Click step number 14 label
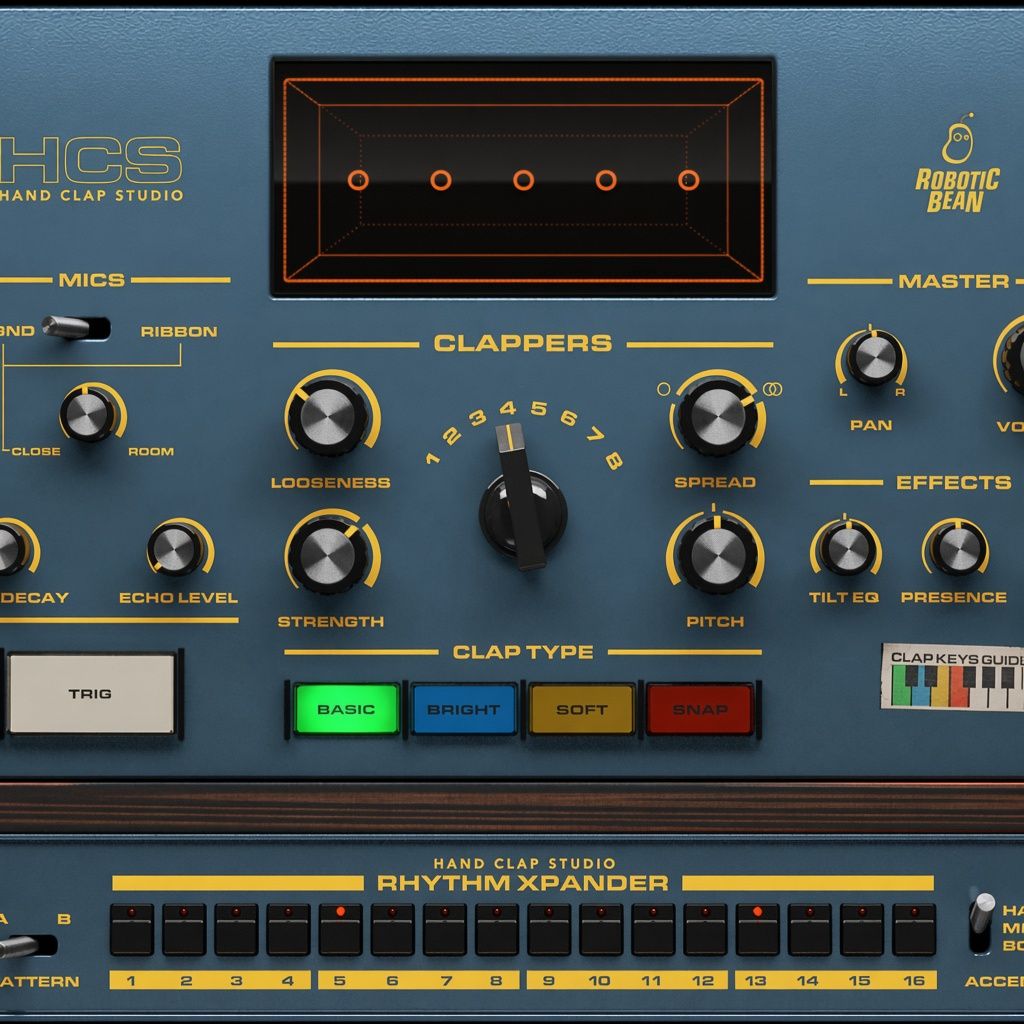 click(x=808, y=980)
